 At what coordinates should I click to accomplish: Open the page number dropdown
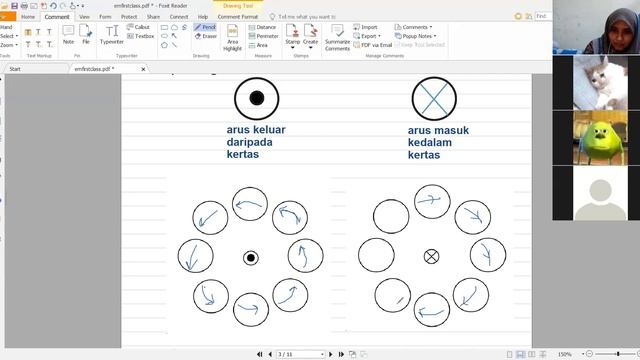(322, 354)
